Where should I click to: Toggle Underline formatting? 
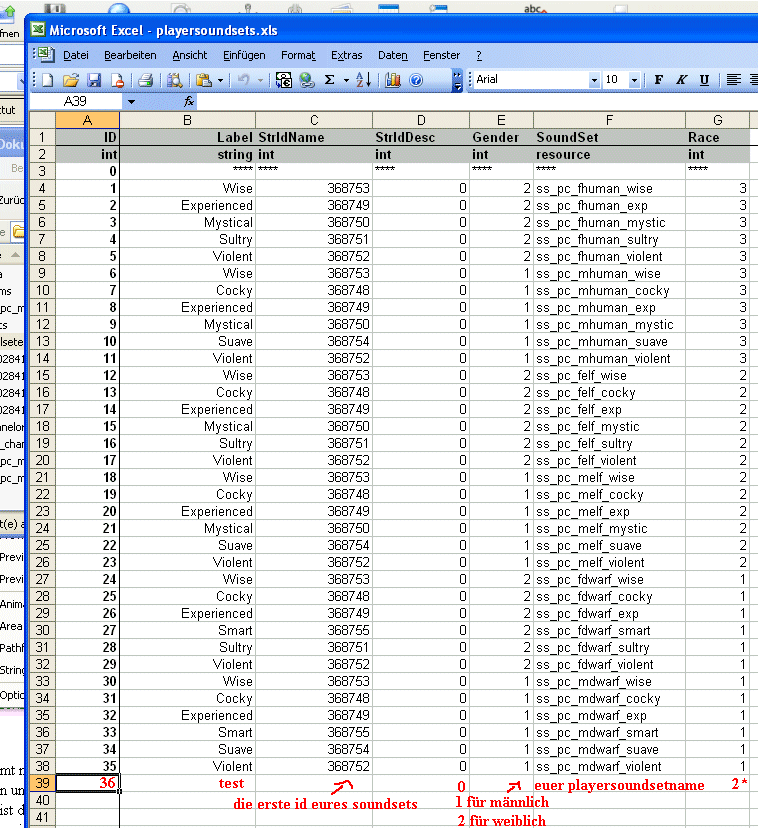pyautogui.click(x=704, y=80)
